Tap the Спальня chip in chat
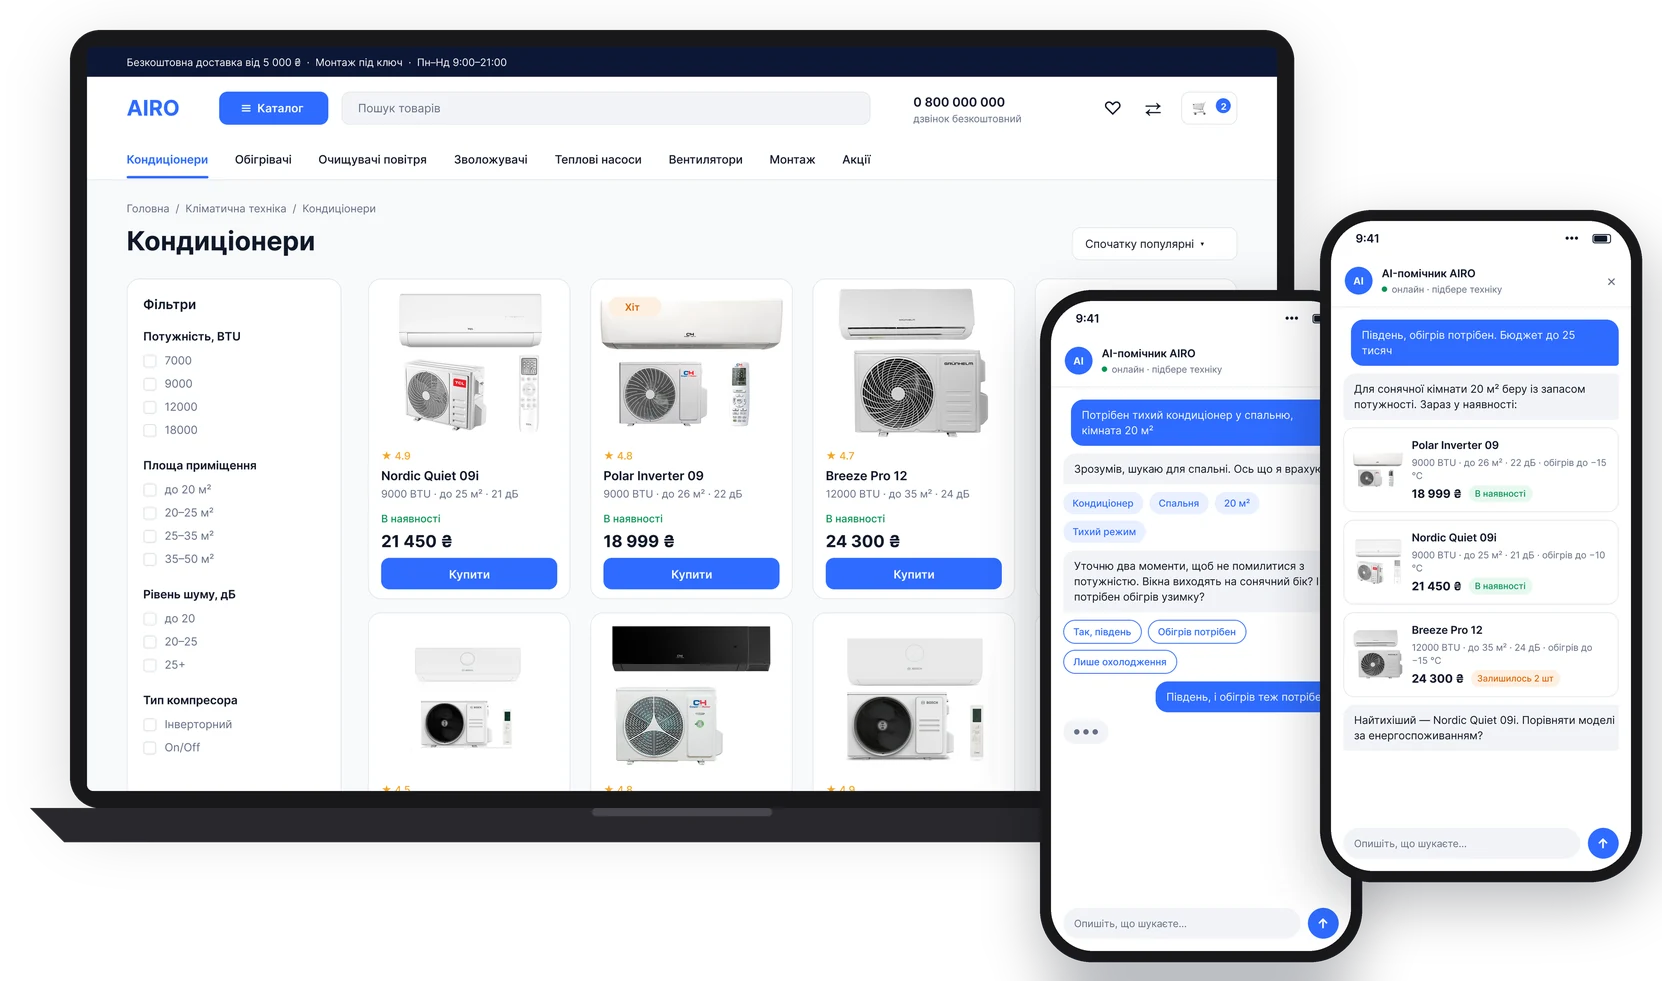The width and height of the screenshot is (1662, 981). point(1178,503)
